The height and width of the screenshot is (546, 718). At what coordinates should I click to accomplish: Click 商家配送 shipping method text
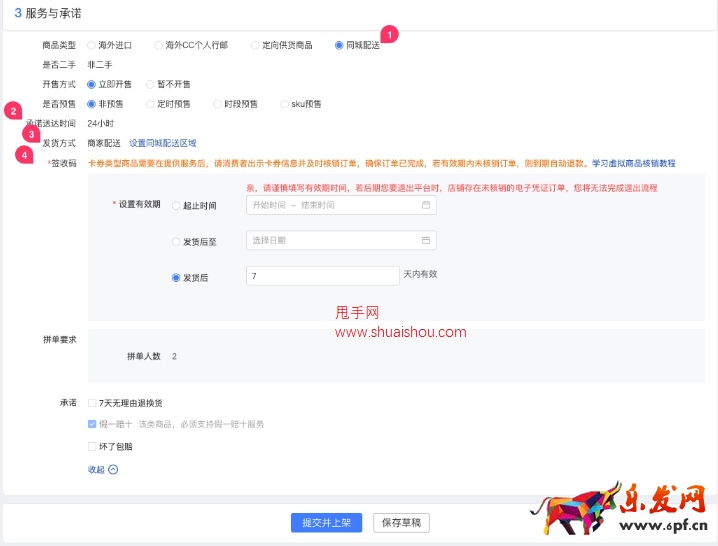tap(104, 143)
